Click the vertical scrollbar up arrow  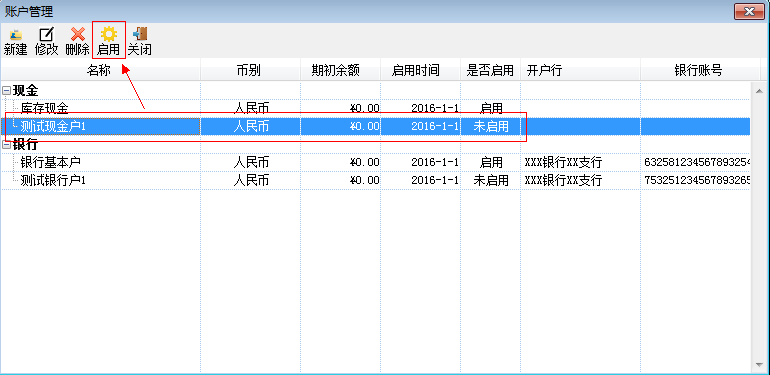[x=759, y=90]
